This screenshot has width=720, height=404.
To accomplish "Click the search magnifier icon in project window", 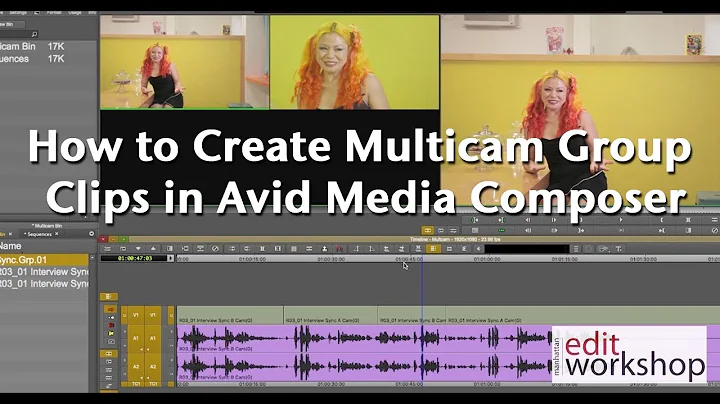I will [x=34, y=34].
